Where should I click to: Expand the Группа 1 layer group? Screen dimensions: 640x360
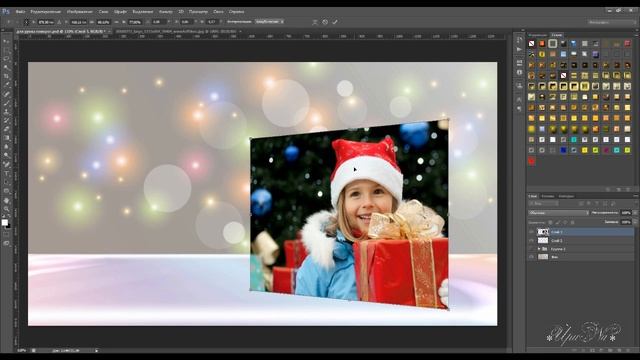point(538,249)
